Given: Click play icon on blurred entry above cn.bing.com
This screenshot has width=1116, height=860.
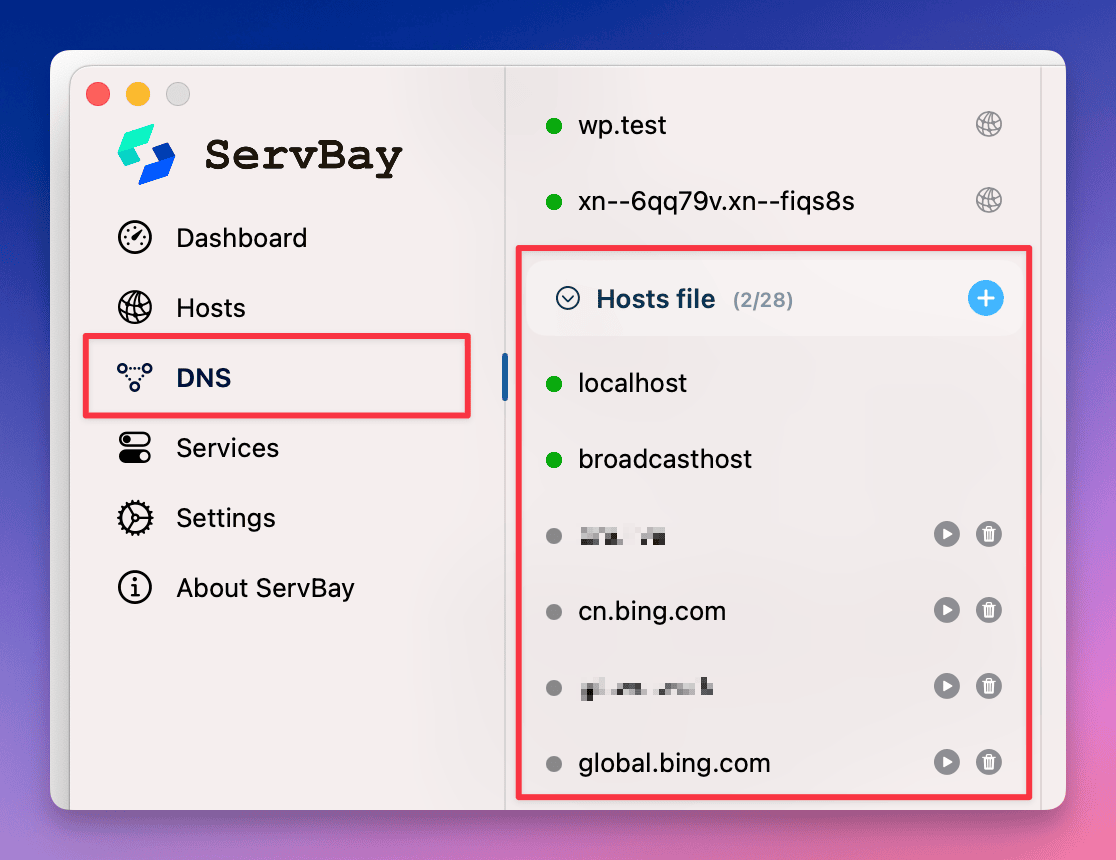Looking at the screenshot, I should 947,534.
